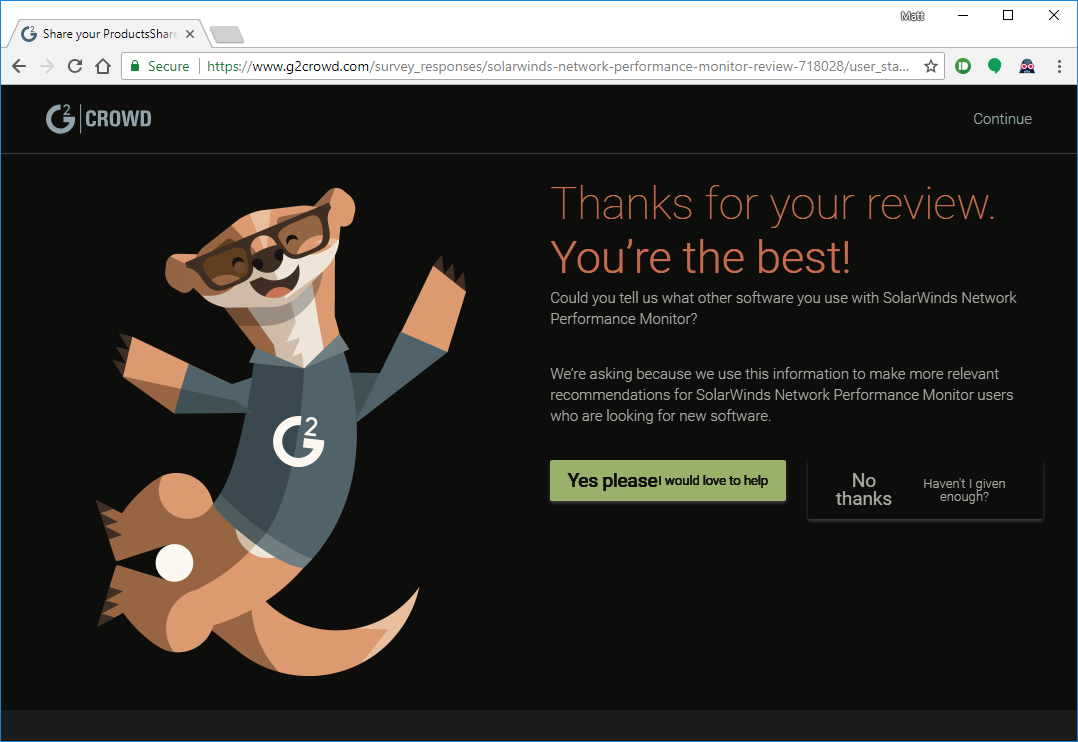Viewport: 1078px width, 742px height.
Task: Click No thanks button
Action: click(x=925, y=489)
